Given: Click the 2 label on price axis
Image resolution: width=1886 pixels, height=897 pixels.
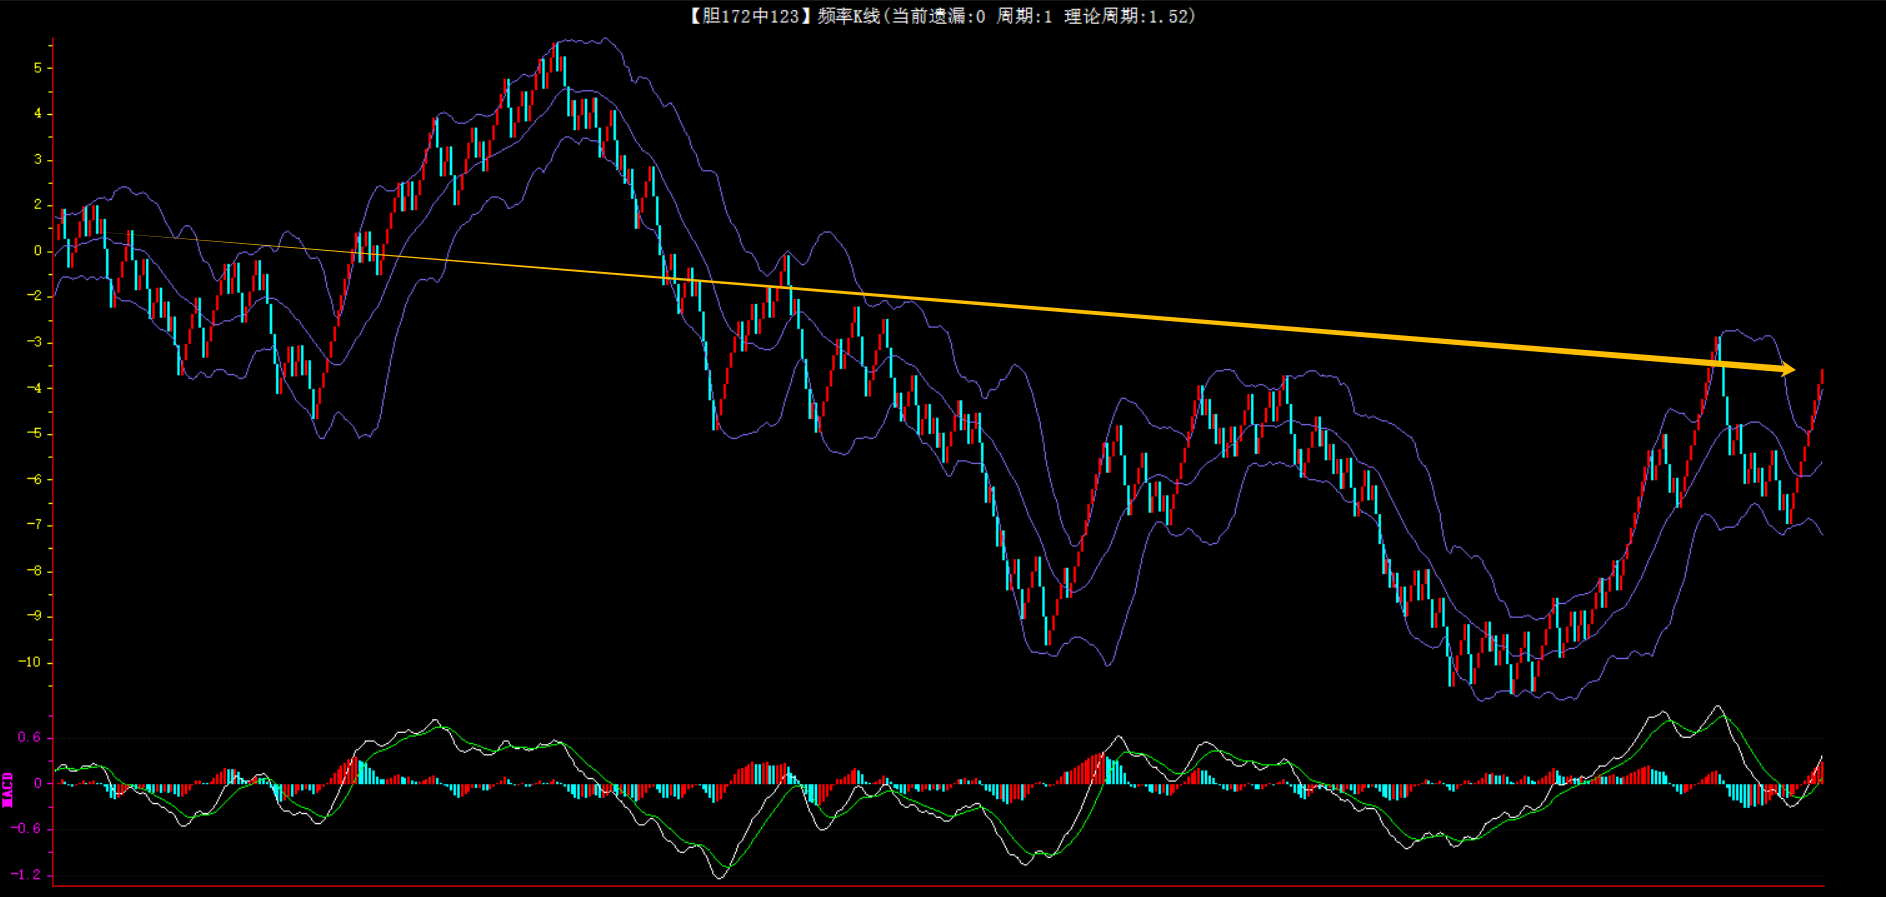Looking at the screenshot, I should (x=38, y=205).
